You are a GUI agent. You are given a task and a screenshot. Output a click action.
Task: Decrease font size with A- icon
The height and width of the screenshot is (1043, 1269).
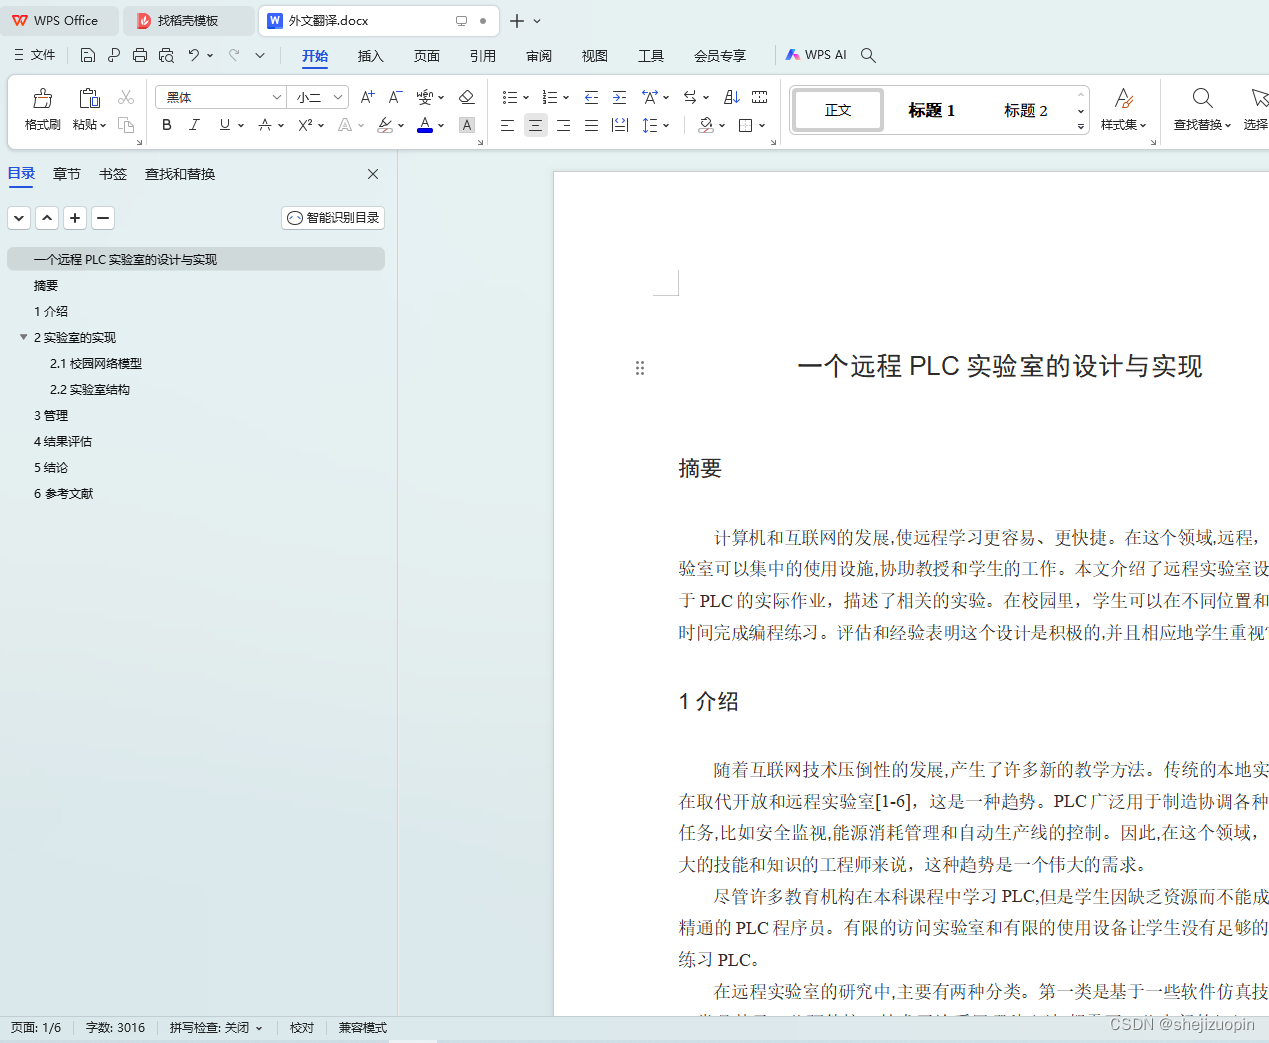coord(395,97)
